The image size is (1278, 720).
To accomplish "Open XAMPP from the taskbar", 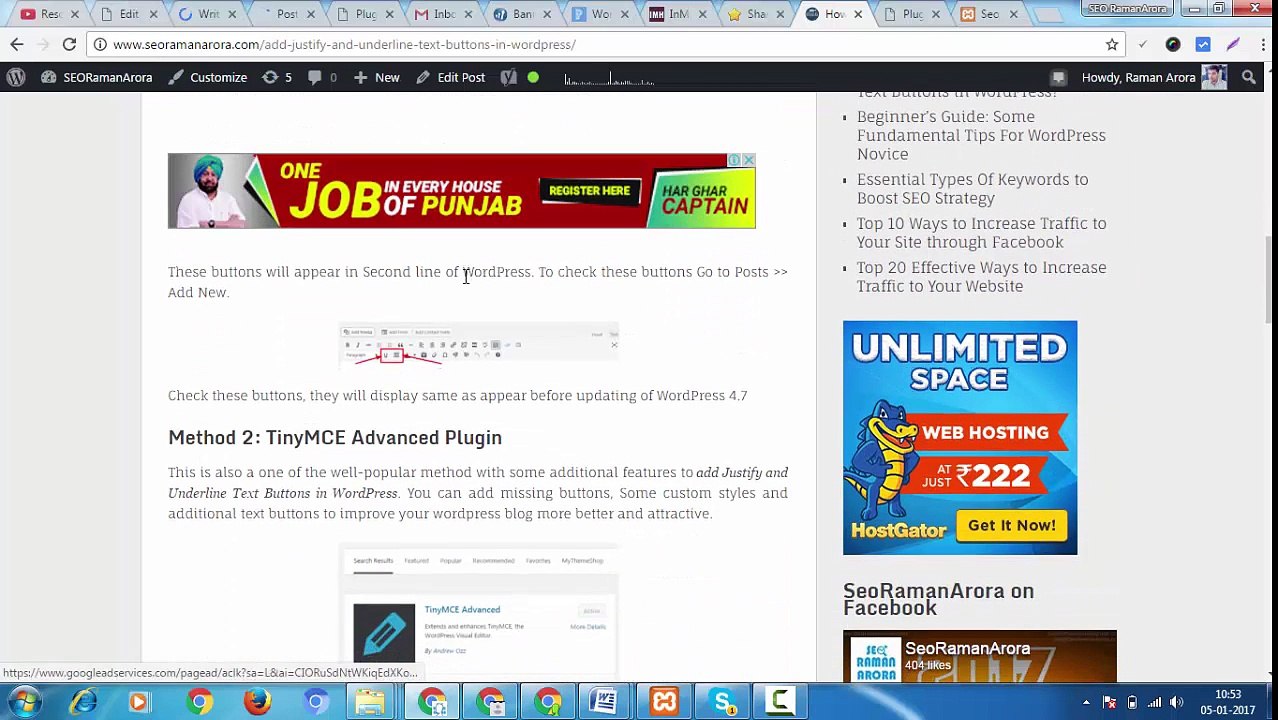I will 664,702.
